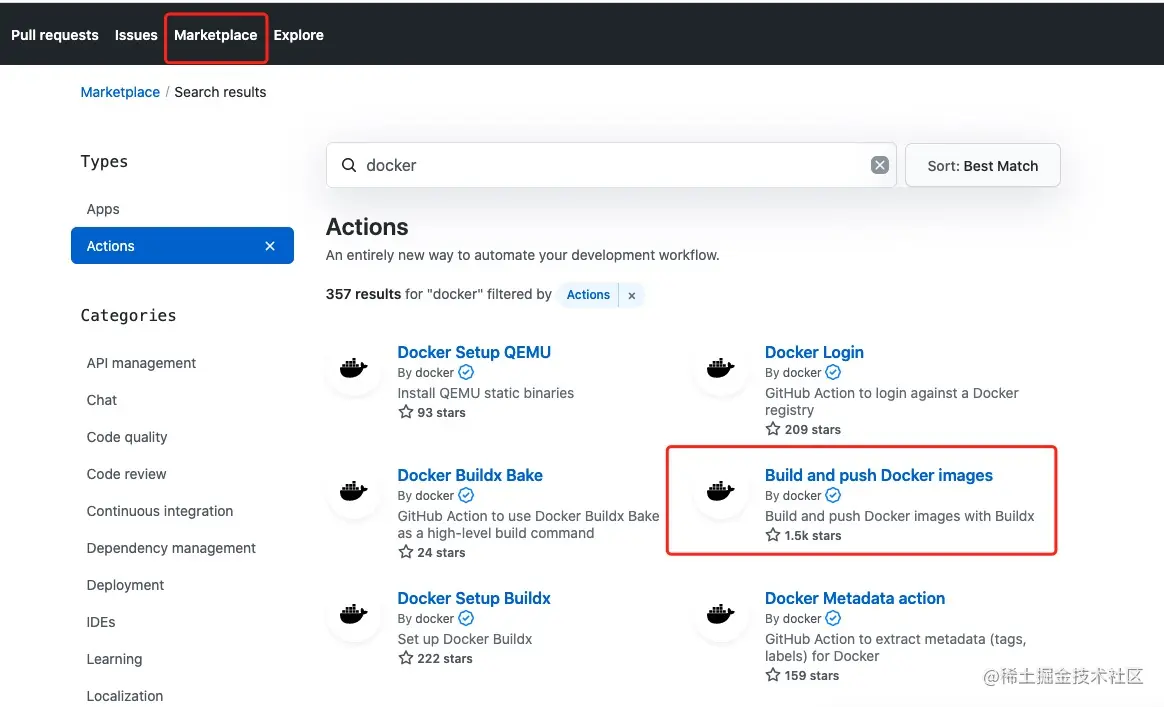The height and width of the screenshot is (707, 1164).
Task: Click Docker whale logo for Metadata action
Action: [x=721, y=614]
